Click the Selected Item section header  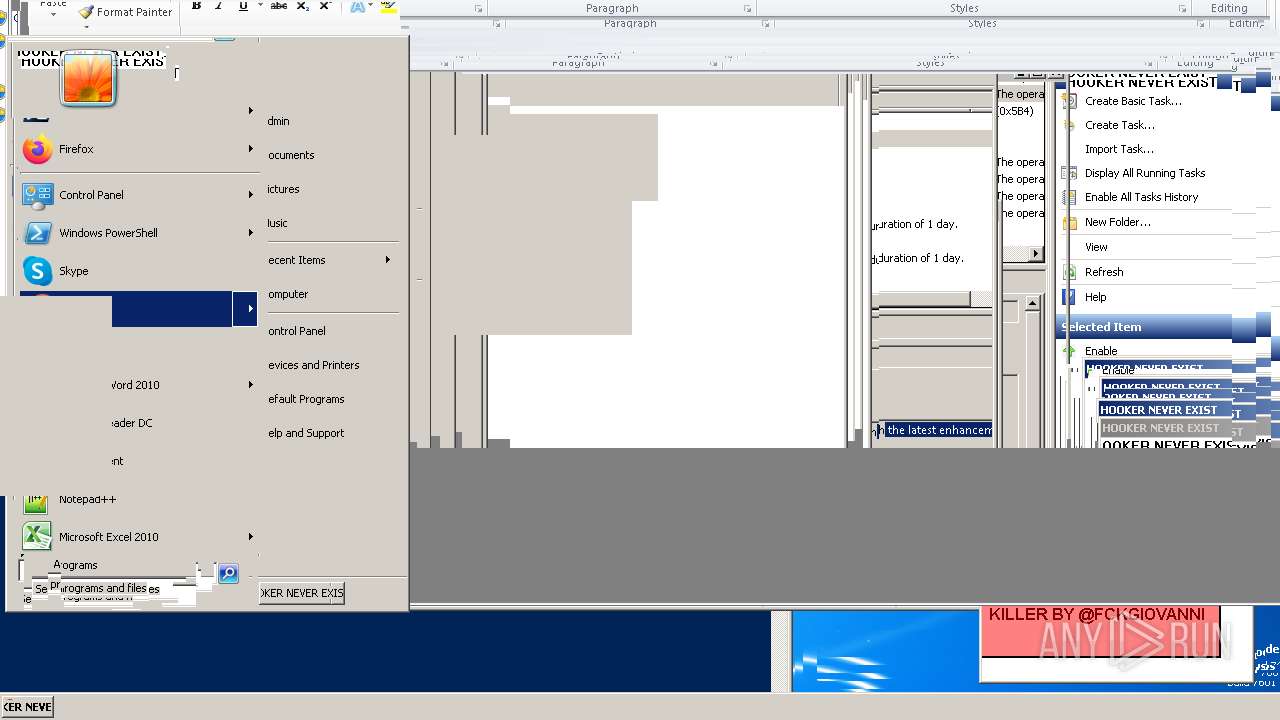point(1144,327)
